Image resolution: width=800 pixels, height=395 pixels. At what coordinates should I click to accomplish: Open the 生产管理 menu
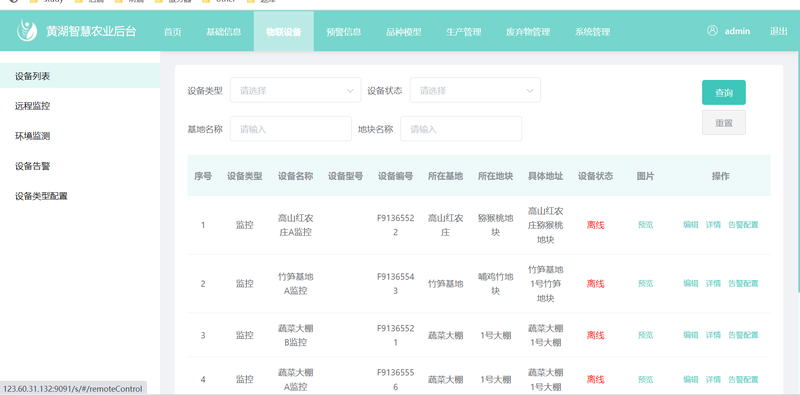tap(464, 32)
